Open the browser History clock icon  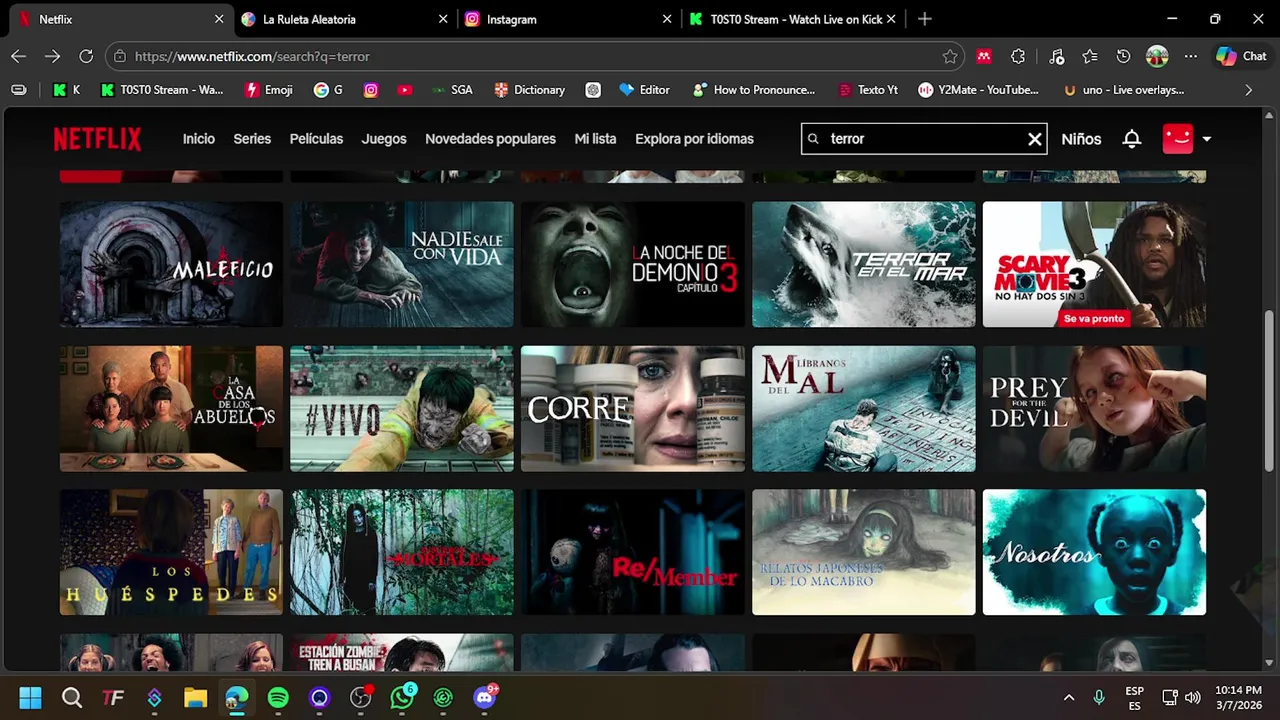(x=1123, y=57)
